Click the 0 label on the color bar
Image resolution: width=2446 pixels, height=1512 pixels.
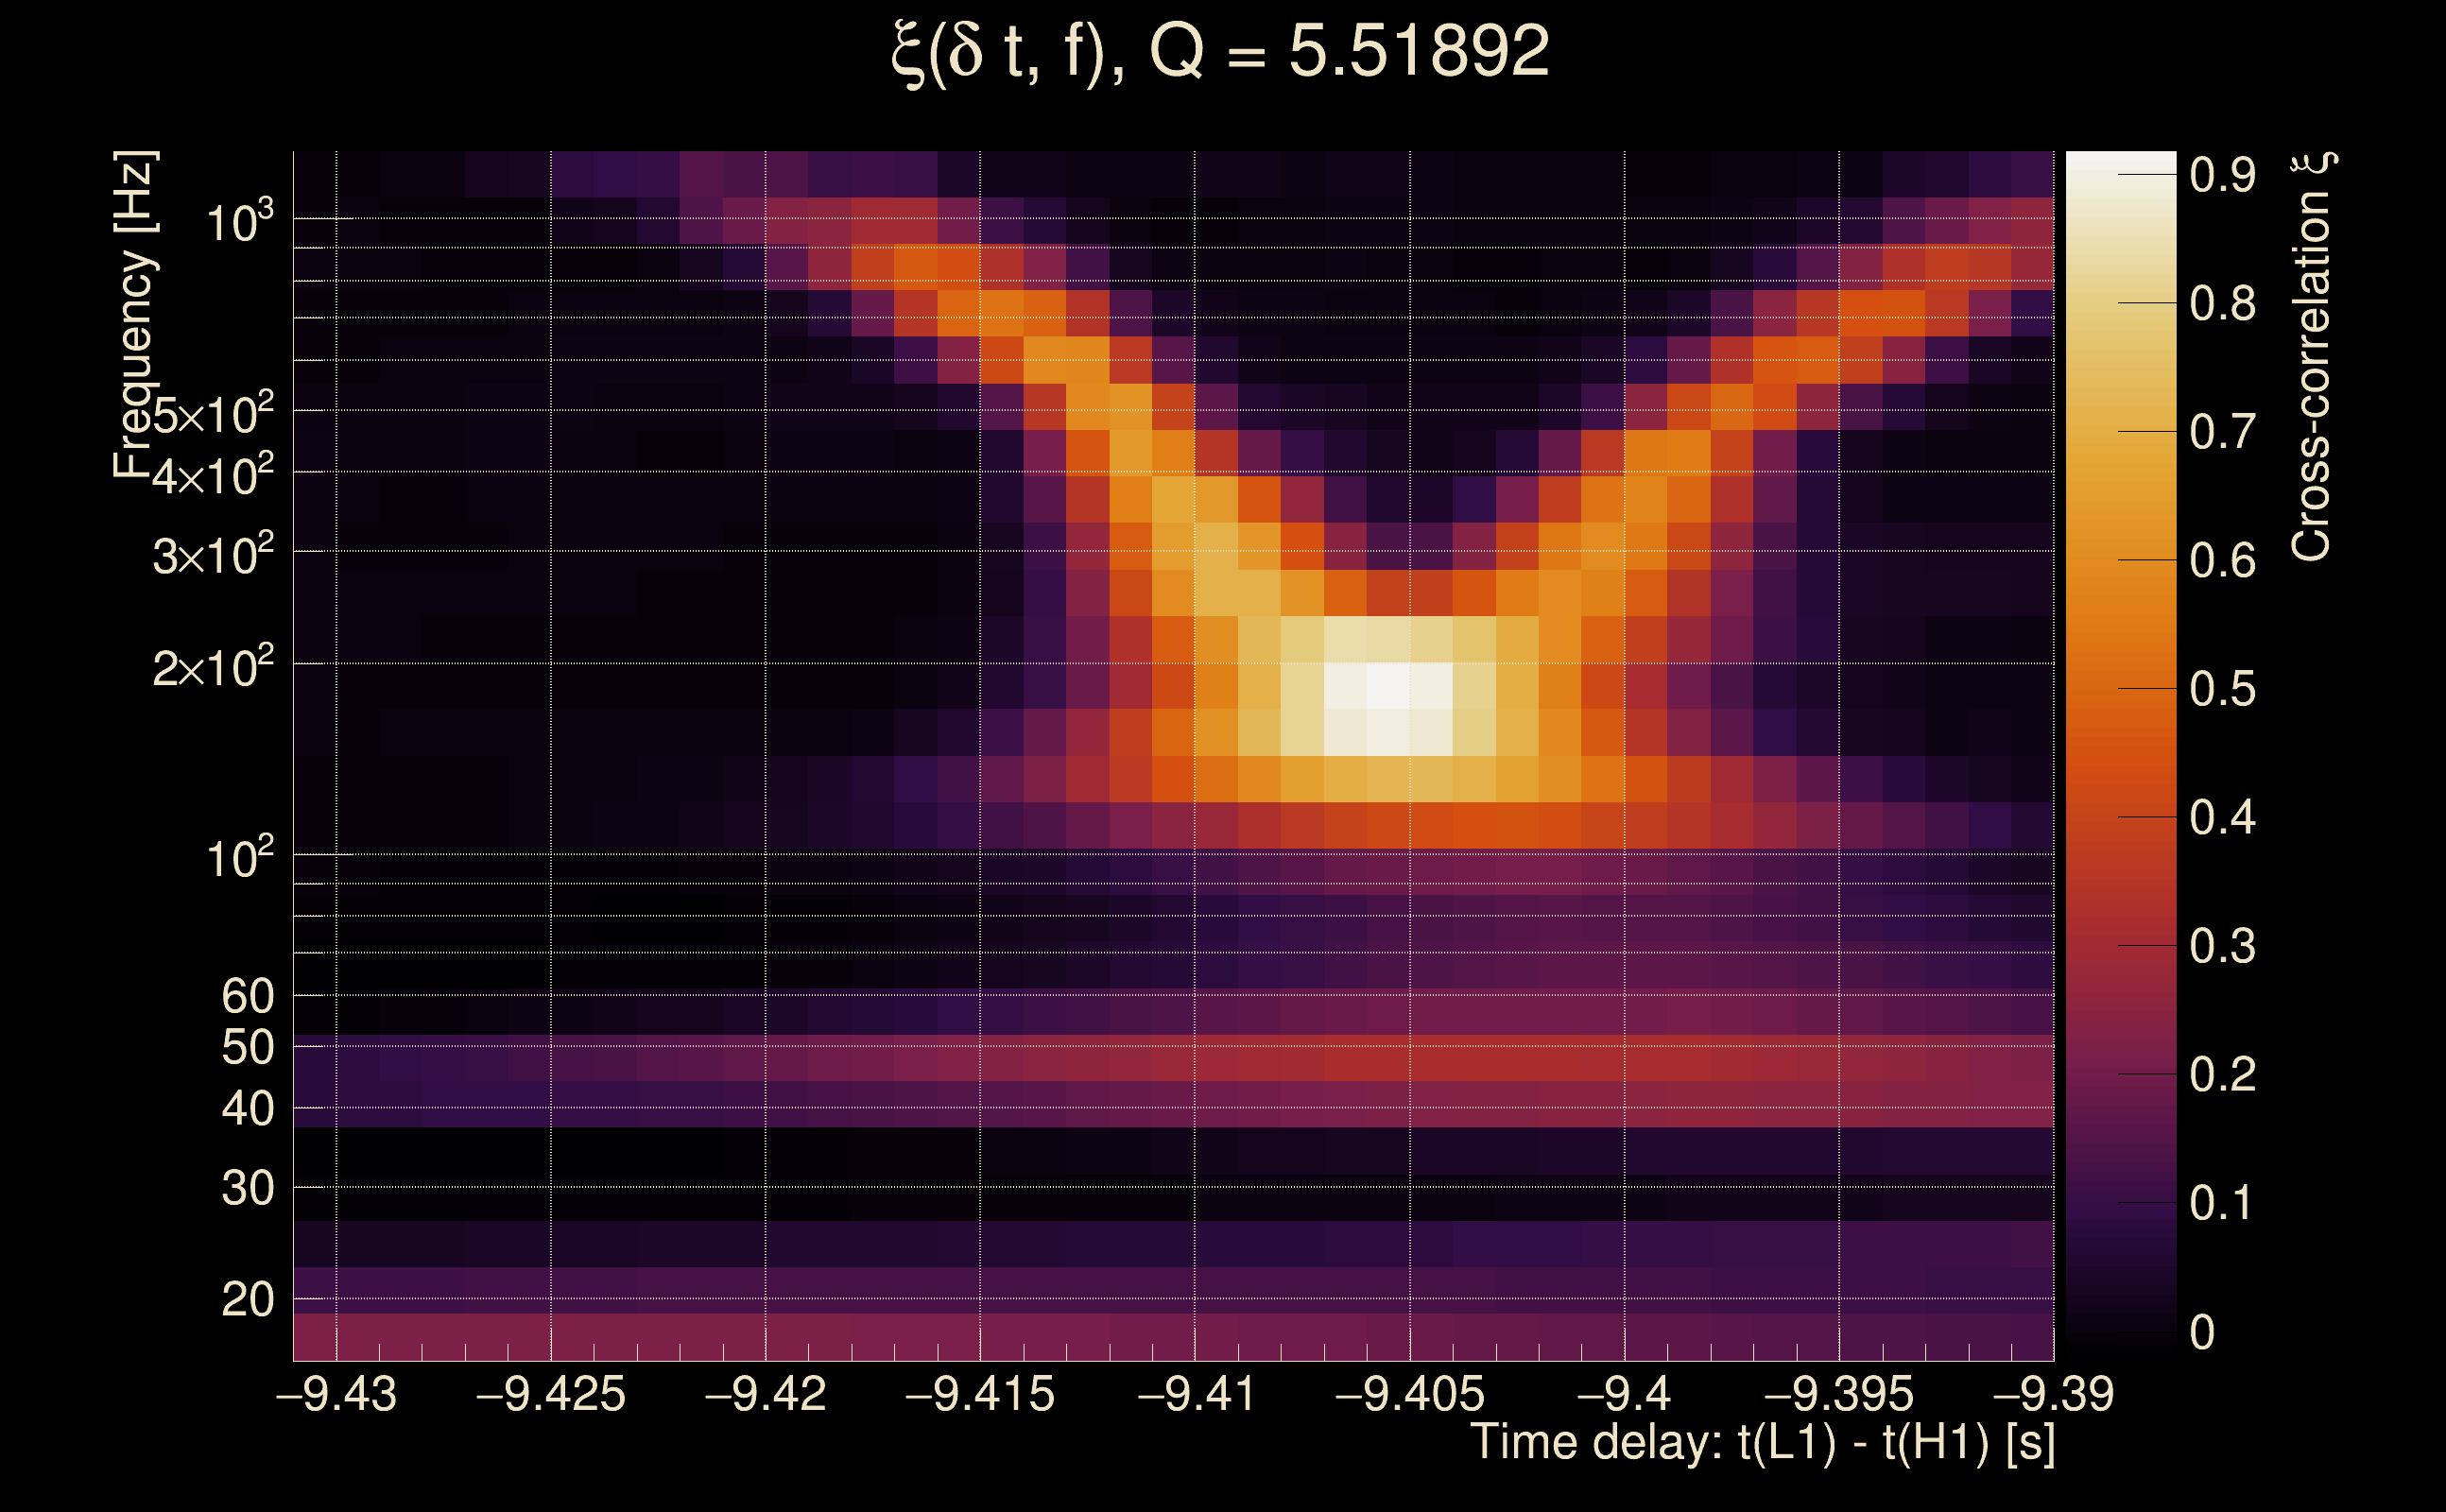click(x=2202, y=1333)
